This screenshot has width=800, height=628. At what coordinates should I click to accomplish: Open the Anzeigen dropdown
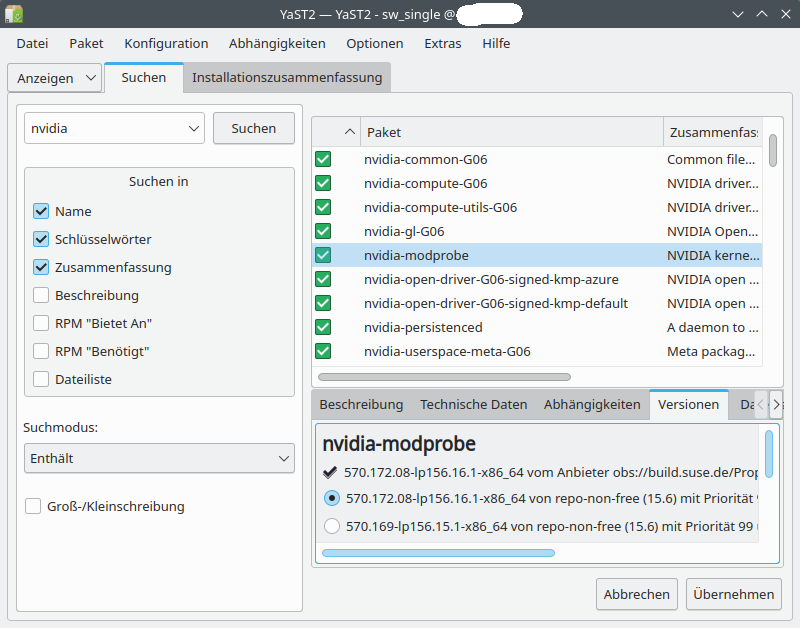(x=55, y=78)
